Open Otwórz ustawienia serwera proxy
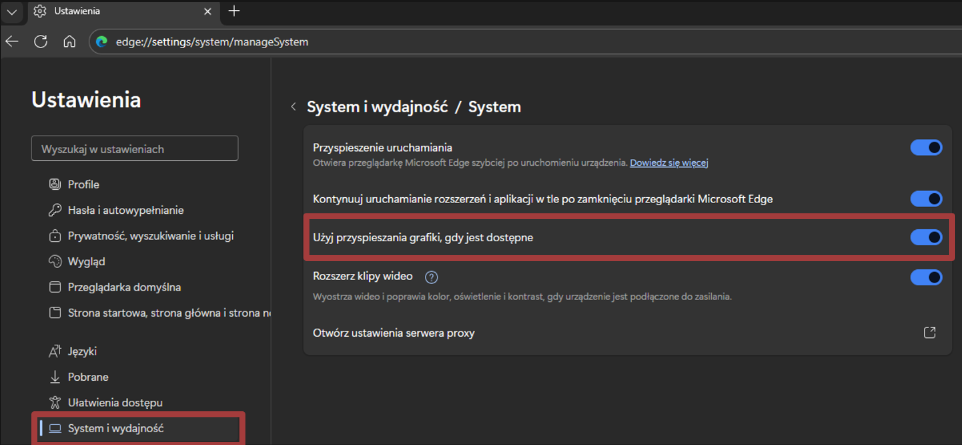This screenshot has width=962, height=445. pyautogui.click(x=626, y=333)
